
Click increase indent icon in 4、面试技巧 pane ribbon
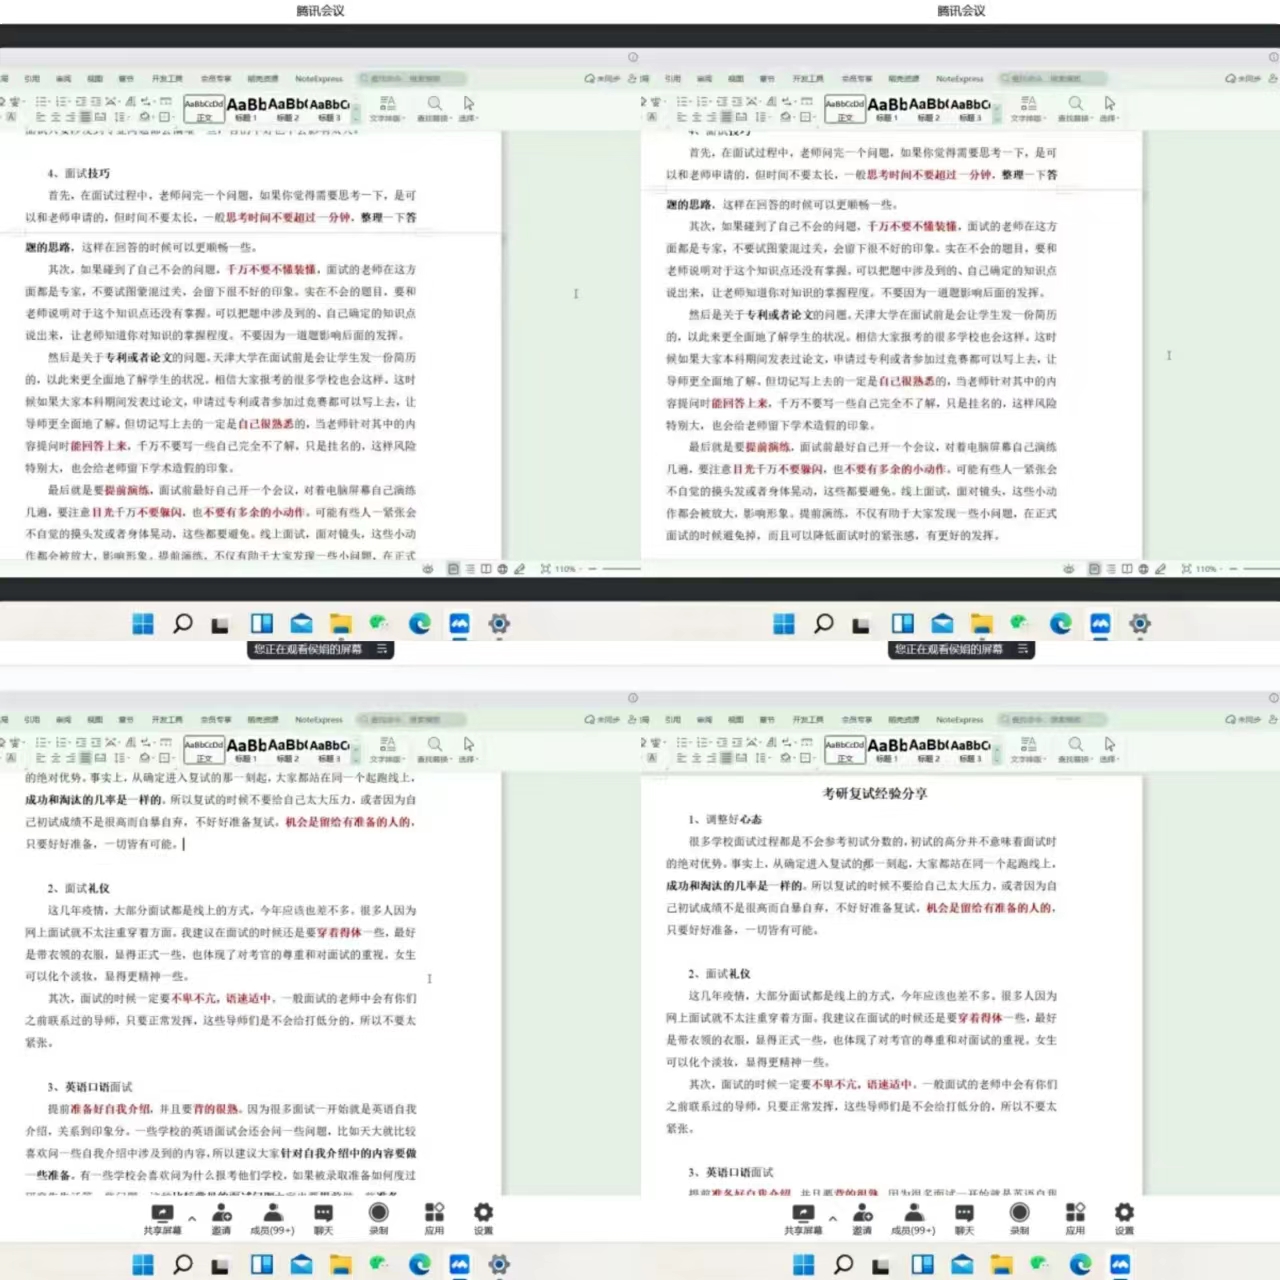click(x=96, y=101)
